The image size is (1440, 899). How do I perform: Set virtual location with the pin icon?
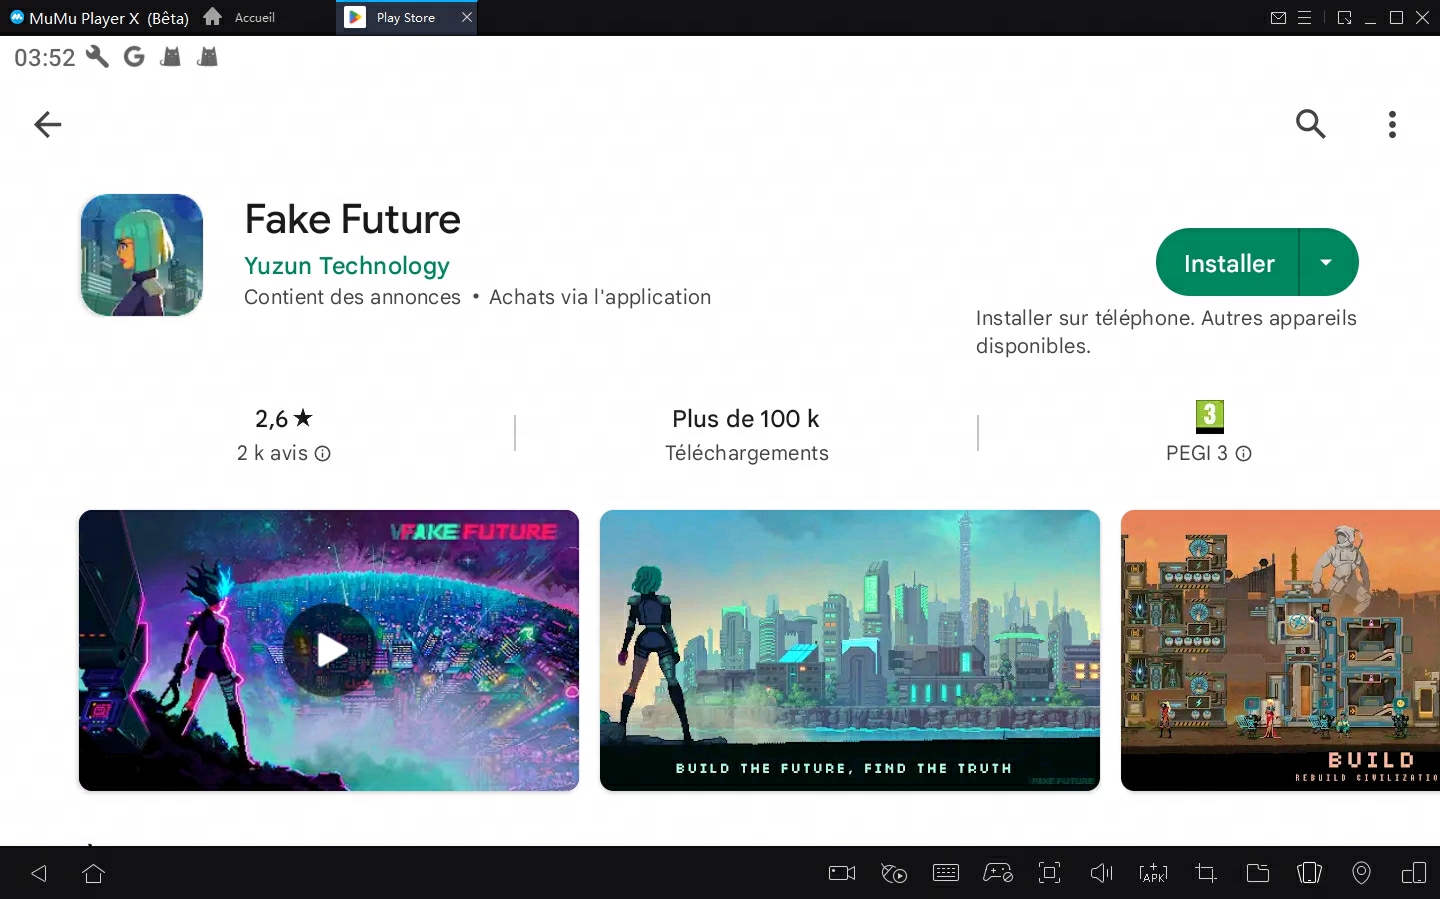coord(1361,873)
